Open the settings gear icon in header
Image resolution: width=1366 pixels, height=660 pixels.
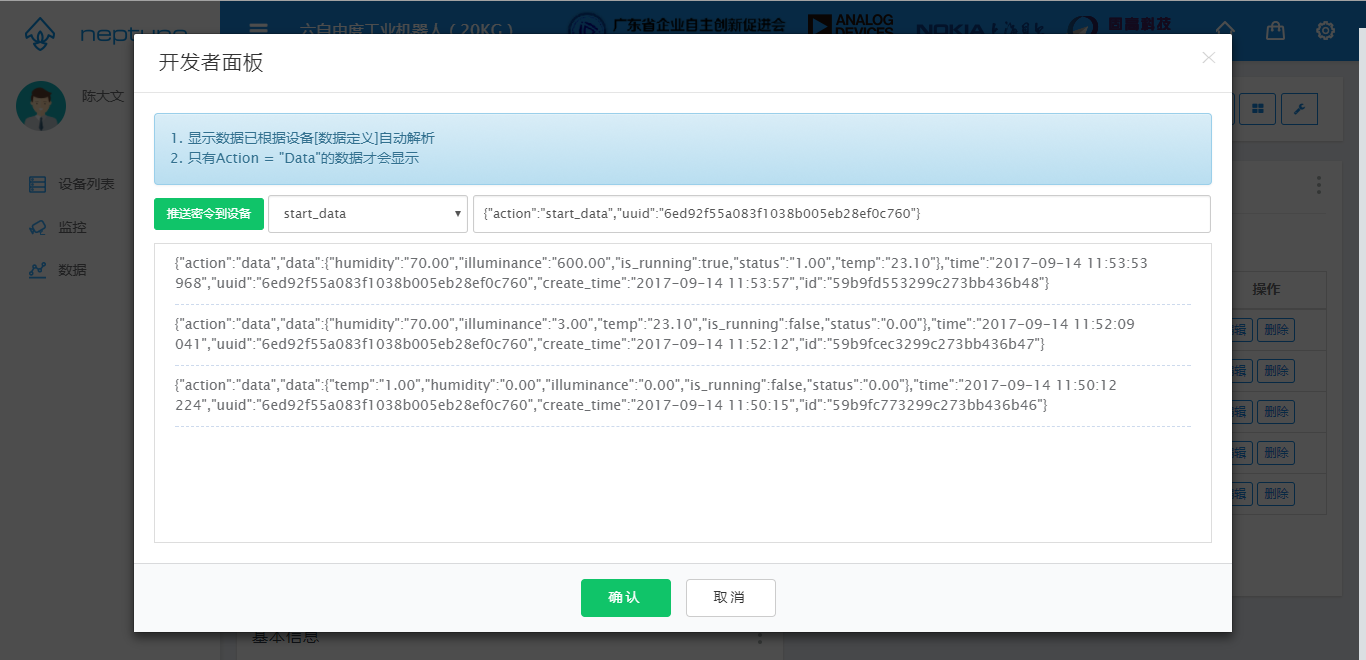(x=1325, y=31)
